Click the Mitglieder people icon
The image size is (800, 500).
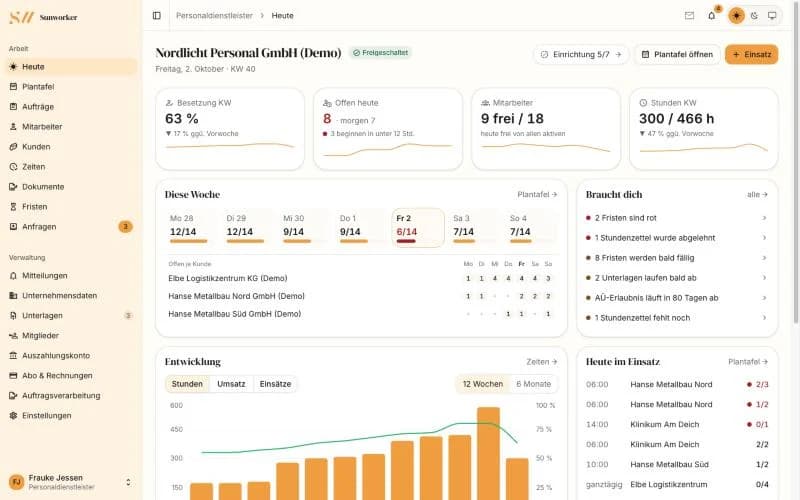click(13, 335)
